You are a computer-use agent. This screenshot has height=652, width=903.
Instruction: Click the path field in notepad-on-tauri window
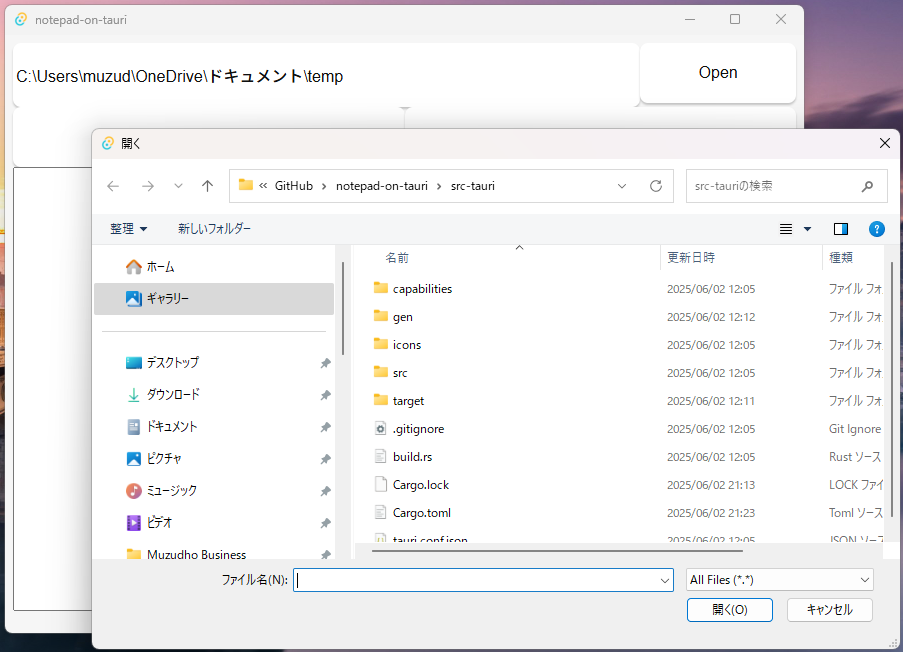(x=326, y=75)
